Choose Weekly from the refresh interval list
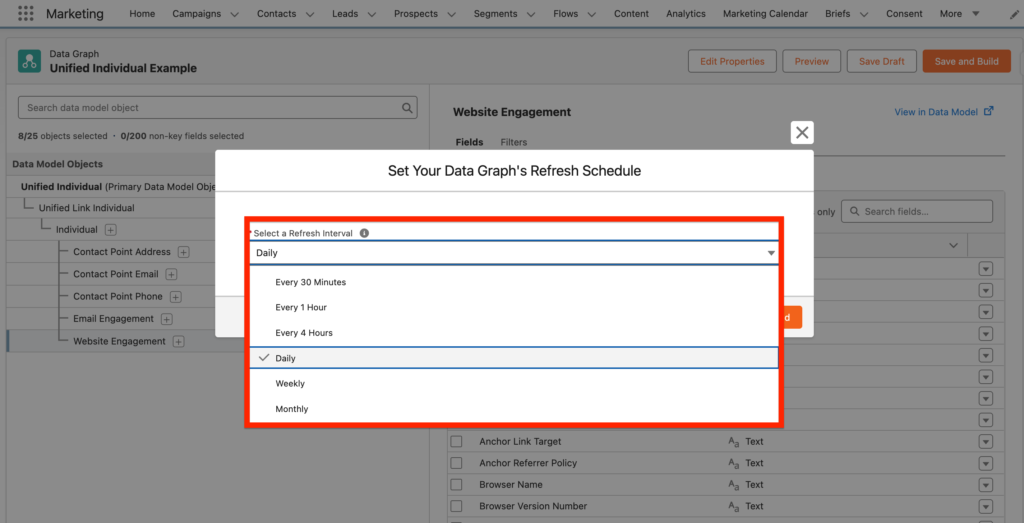The image size is (1024, 523). (x=290, y=384)
